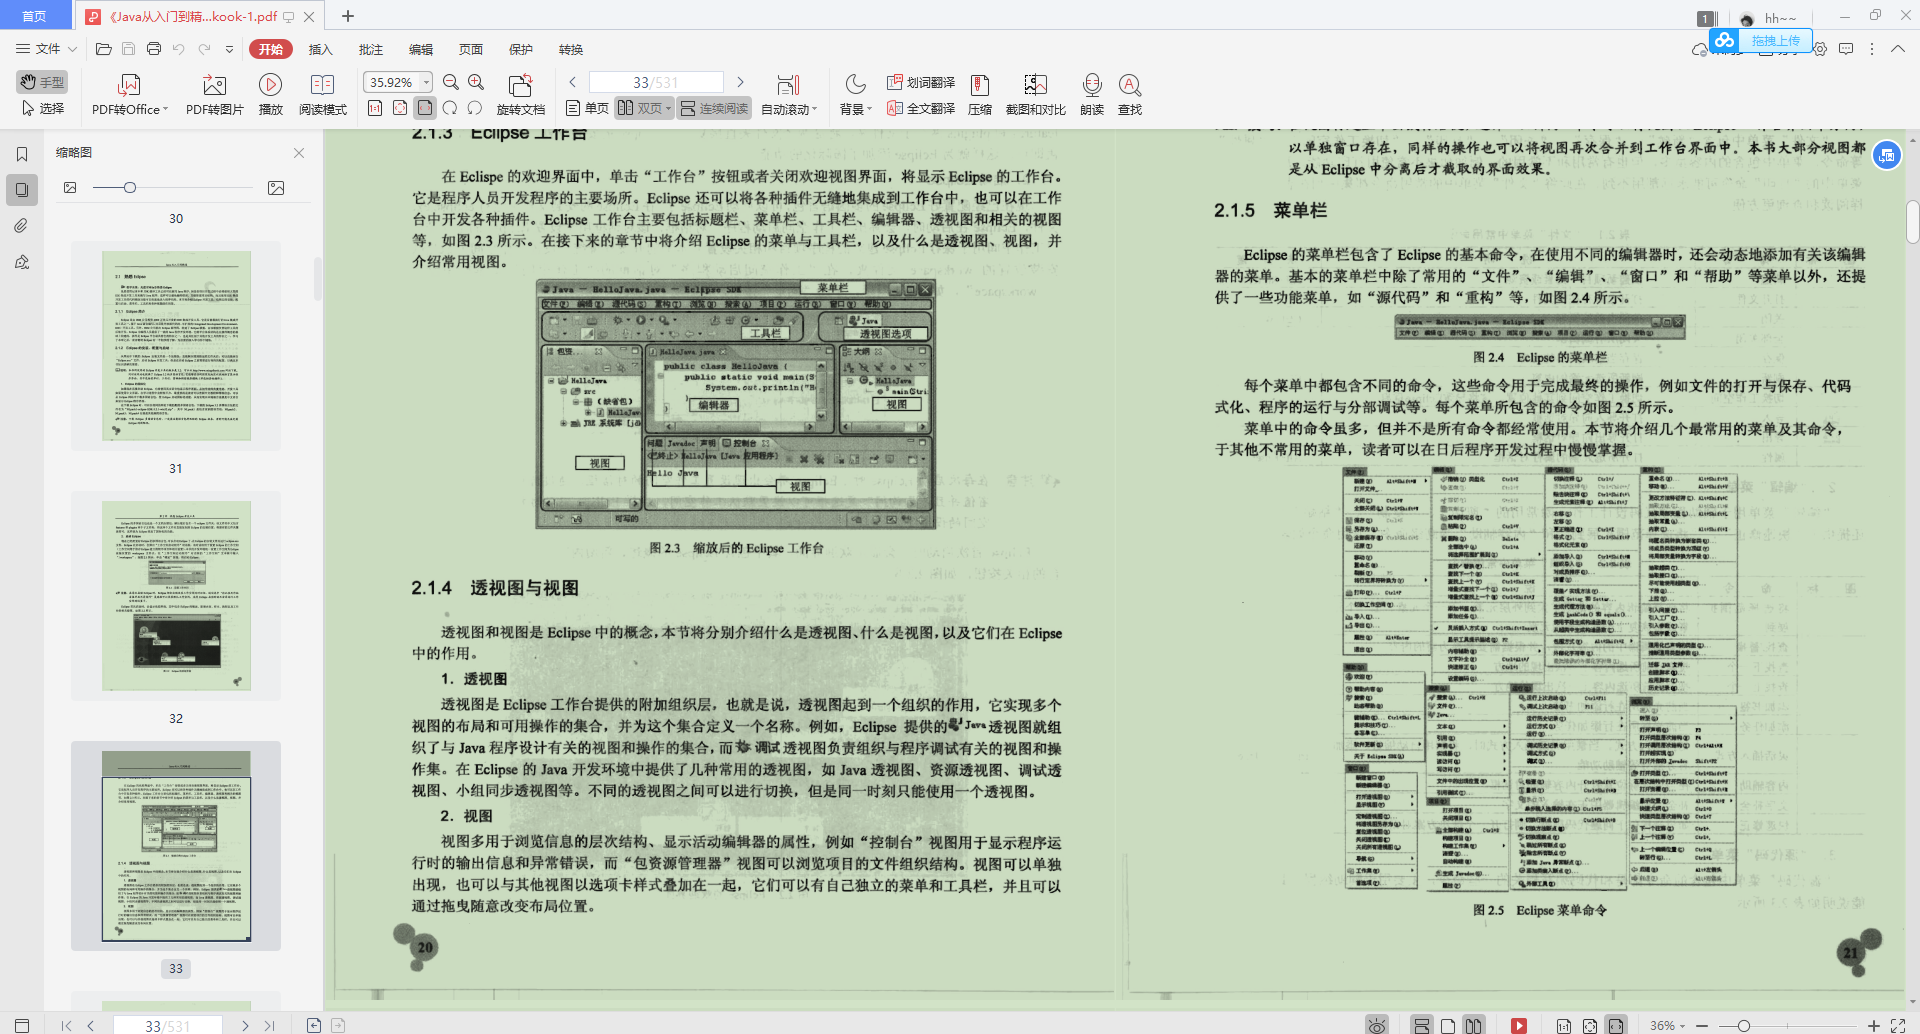1920x1034 pixels.
Task: Collapse the ribbon with up chevron
Action: click(1897, 49)
